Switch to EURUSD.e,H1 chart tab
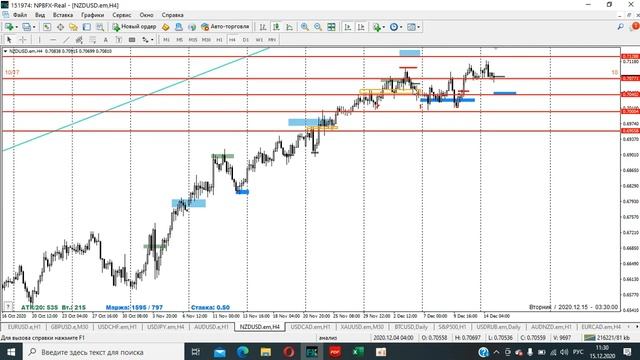Image resolution: width=640 pixels, height=360 pixels. 24,327
